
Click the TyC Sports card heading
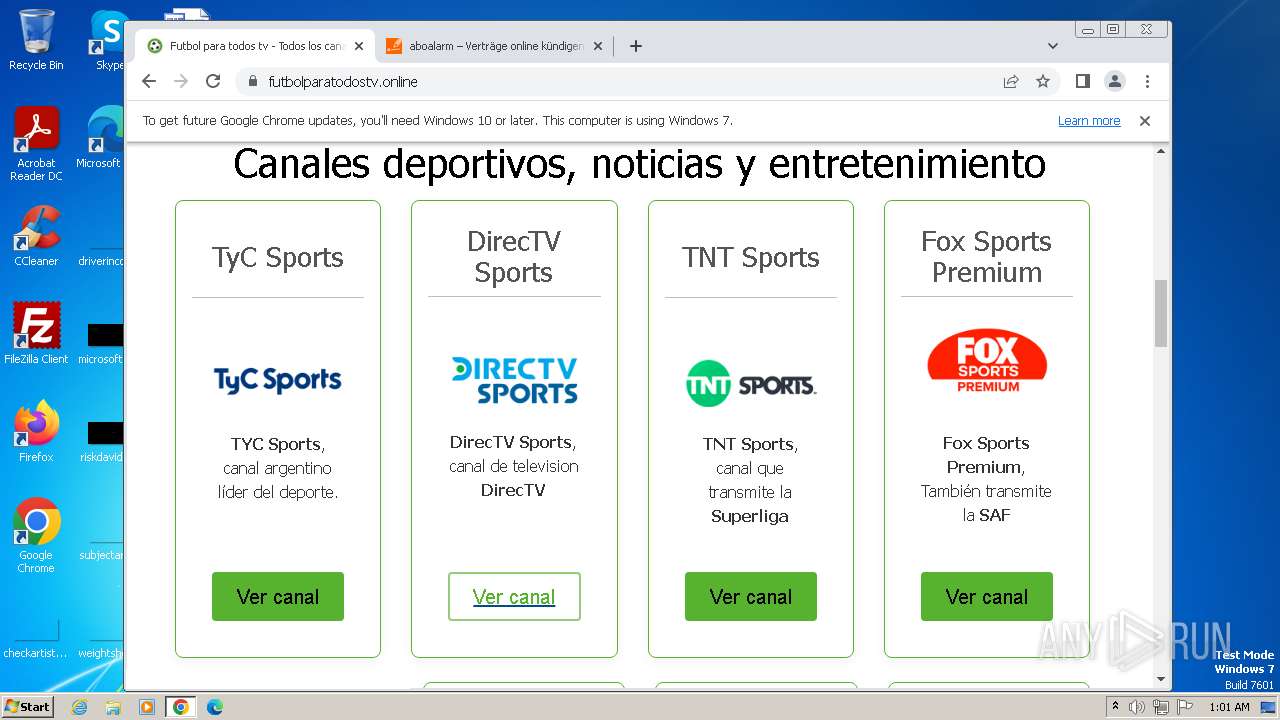(x=278, y=257)
